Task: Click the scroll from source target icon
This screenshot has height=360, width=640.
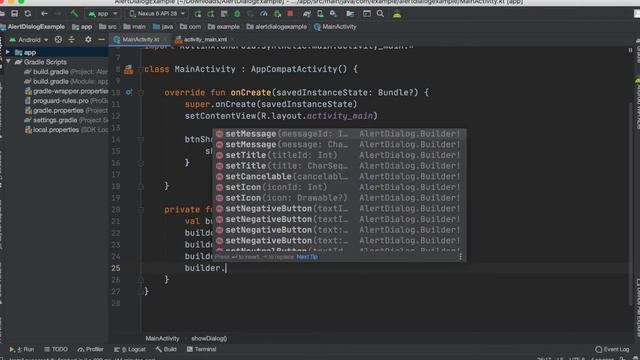Action: point(58,40)
